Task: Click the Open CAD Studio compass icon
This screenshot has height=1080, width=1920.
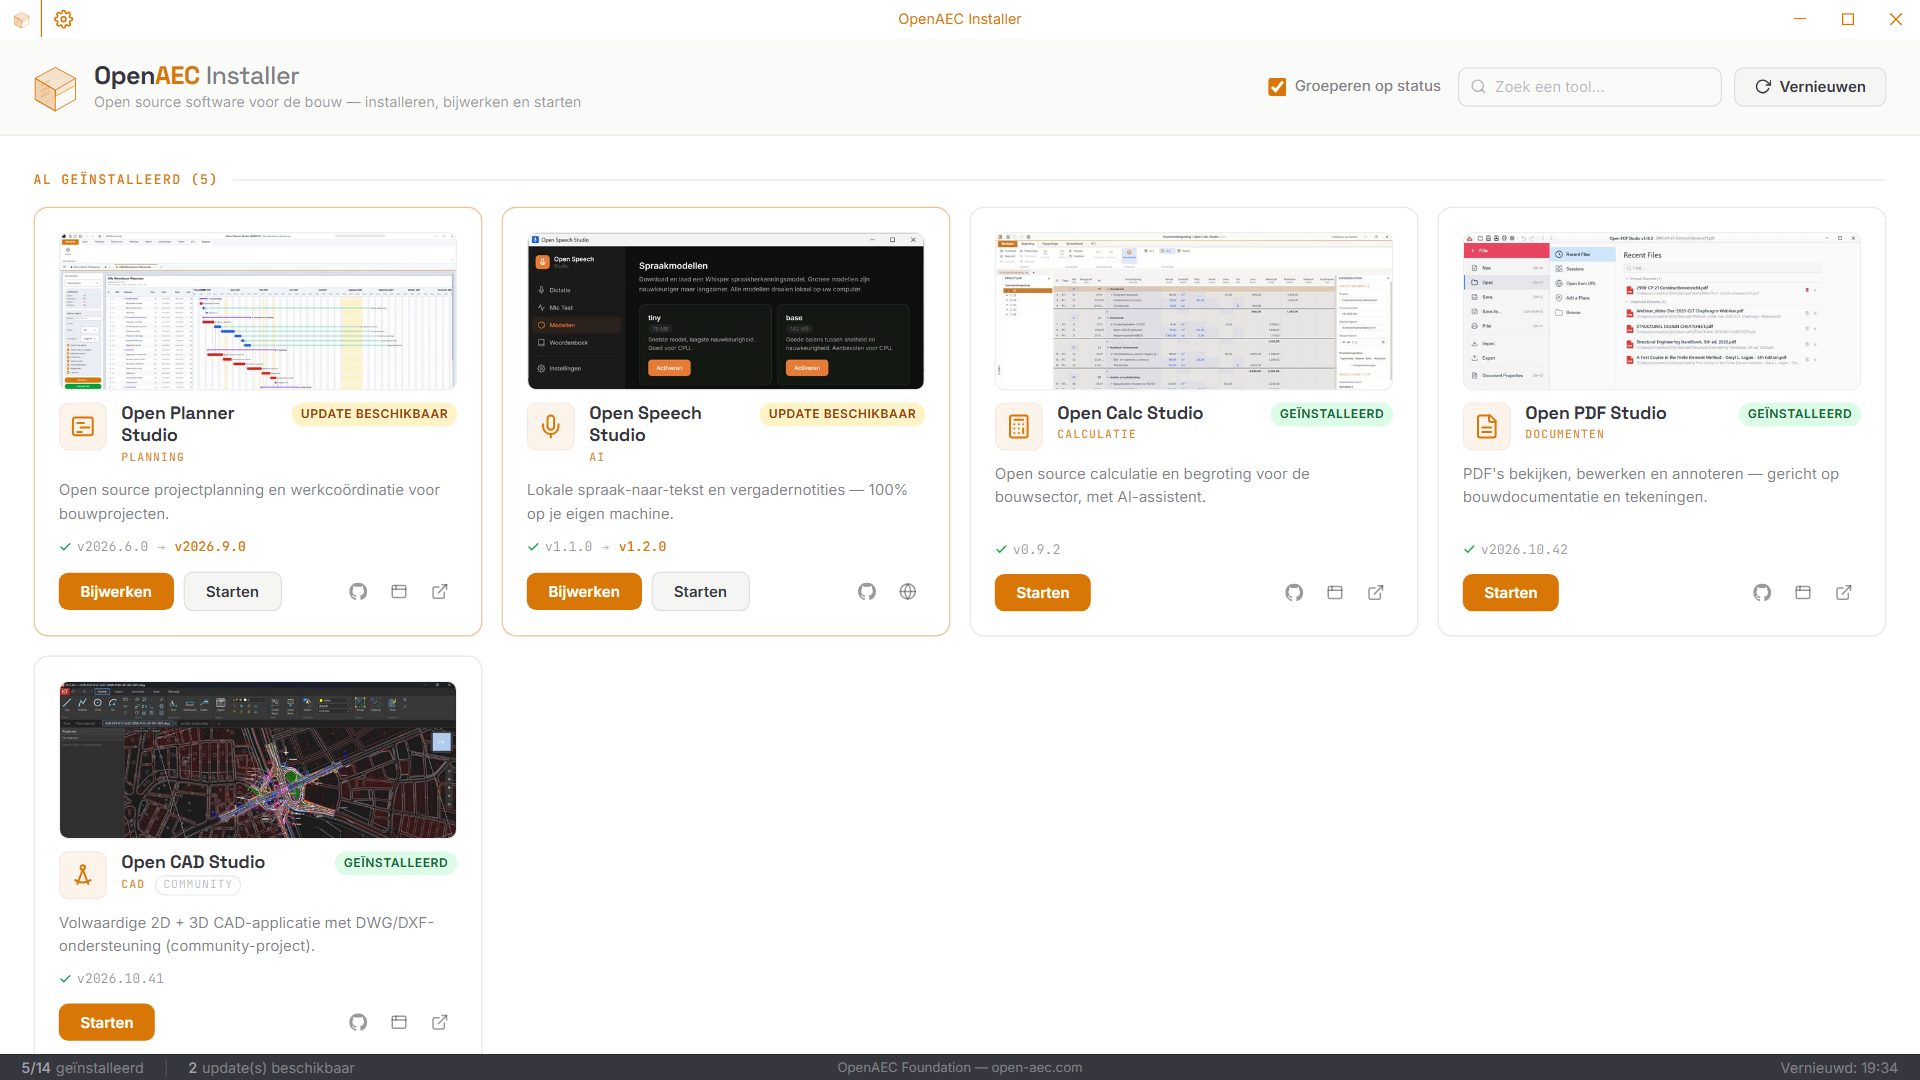Action: click(83, 876)
